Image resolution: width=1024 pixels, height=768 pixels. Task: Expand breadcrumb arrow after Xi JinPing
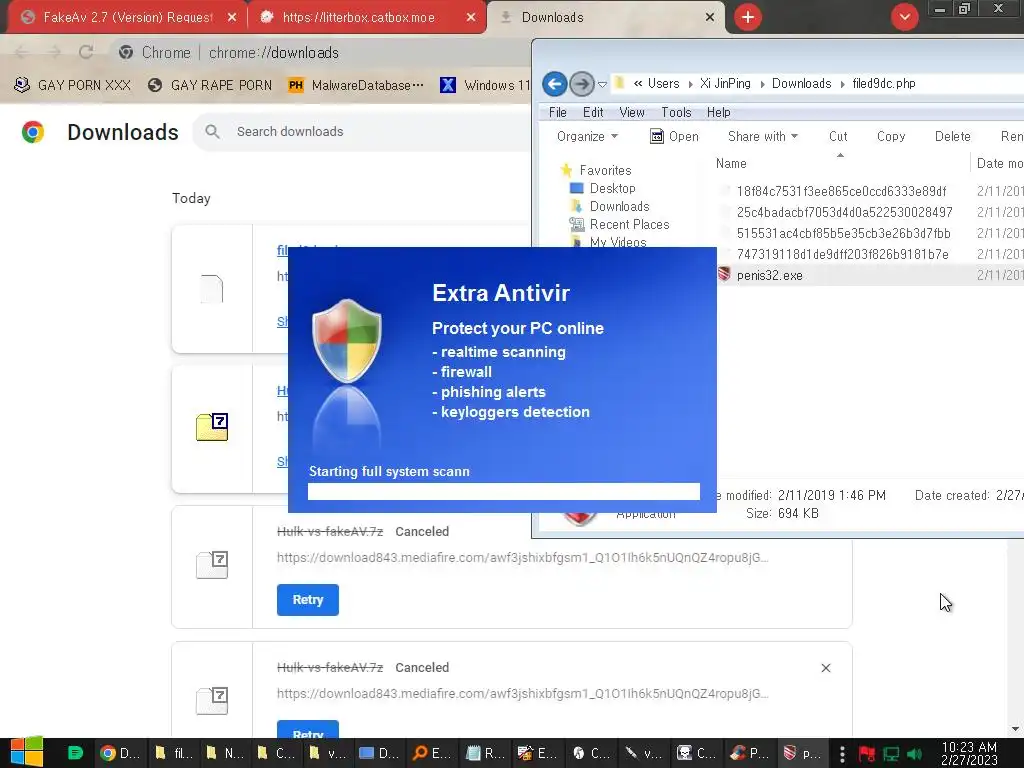pos(761,84)
